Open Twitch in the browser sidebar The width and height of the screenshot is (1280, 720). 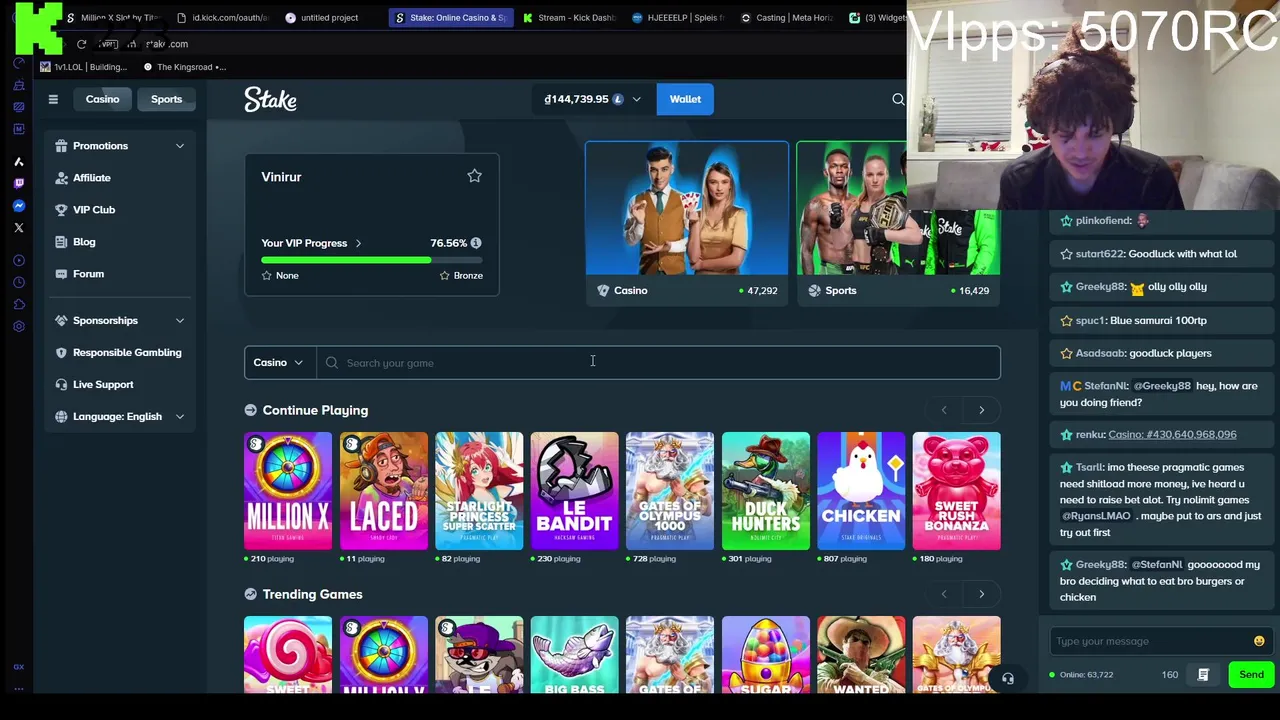18,183
